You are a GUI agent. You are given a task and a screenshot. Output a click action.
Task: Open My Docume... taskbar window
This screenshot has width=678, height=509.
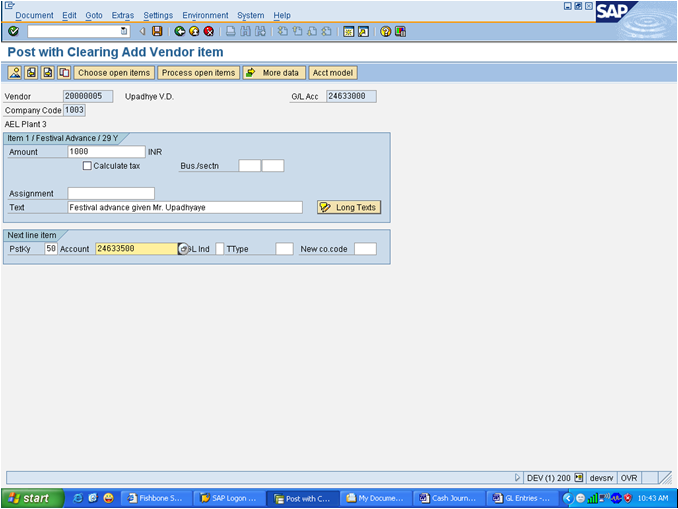(375, 498)
